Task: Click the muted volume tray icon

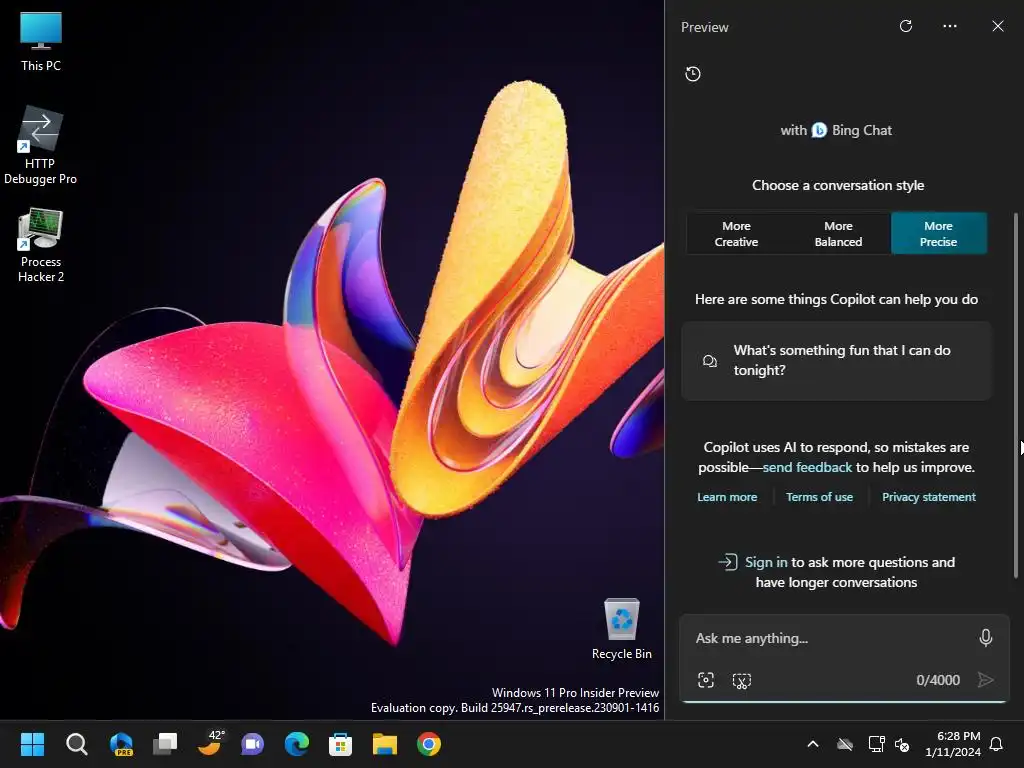Action: (x=902, y=744)
